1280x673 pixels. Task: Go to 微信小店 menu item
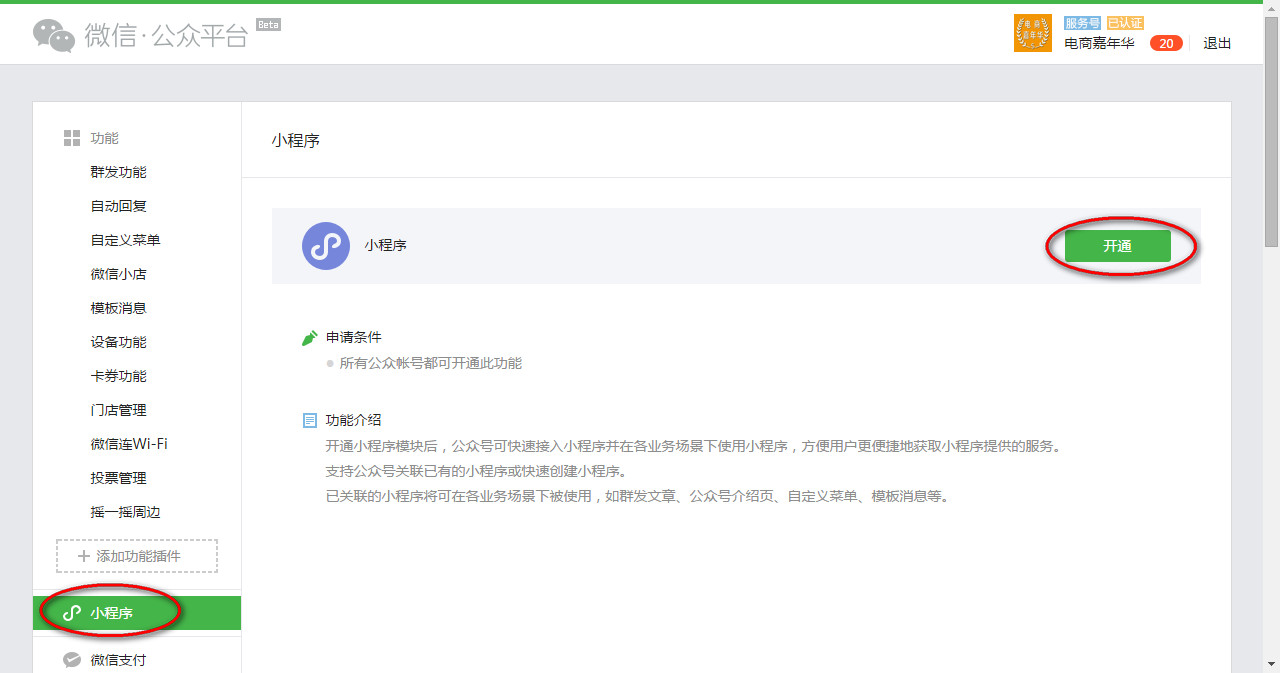pos(118,274)
